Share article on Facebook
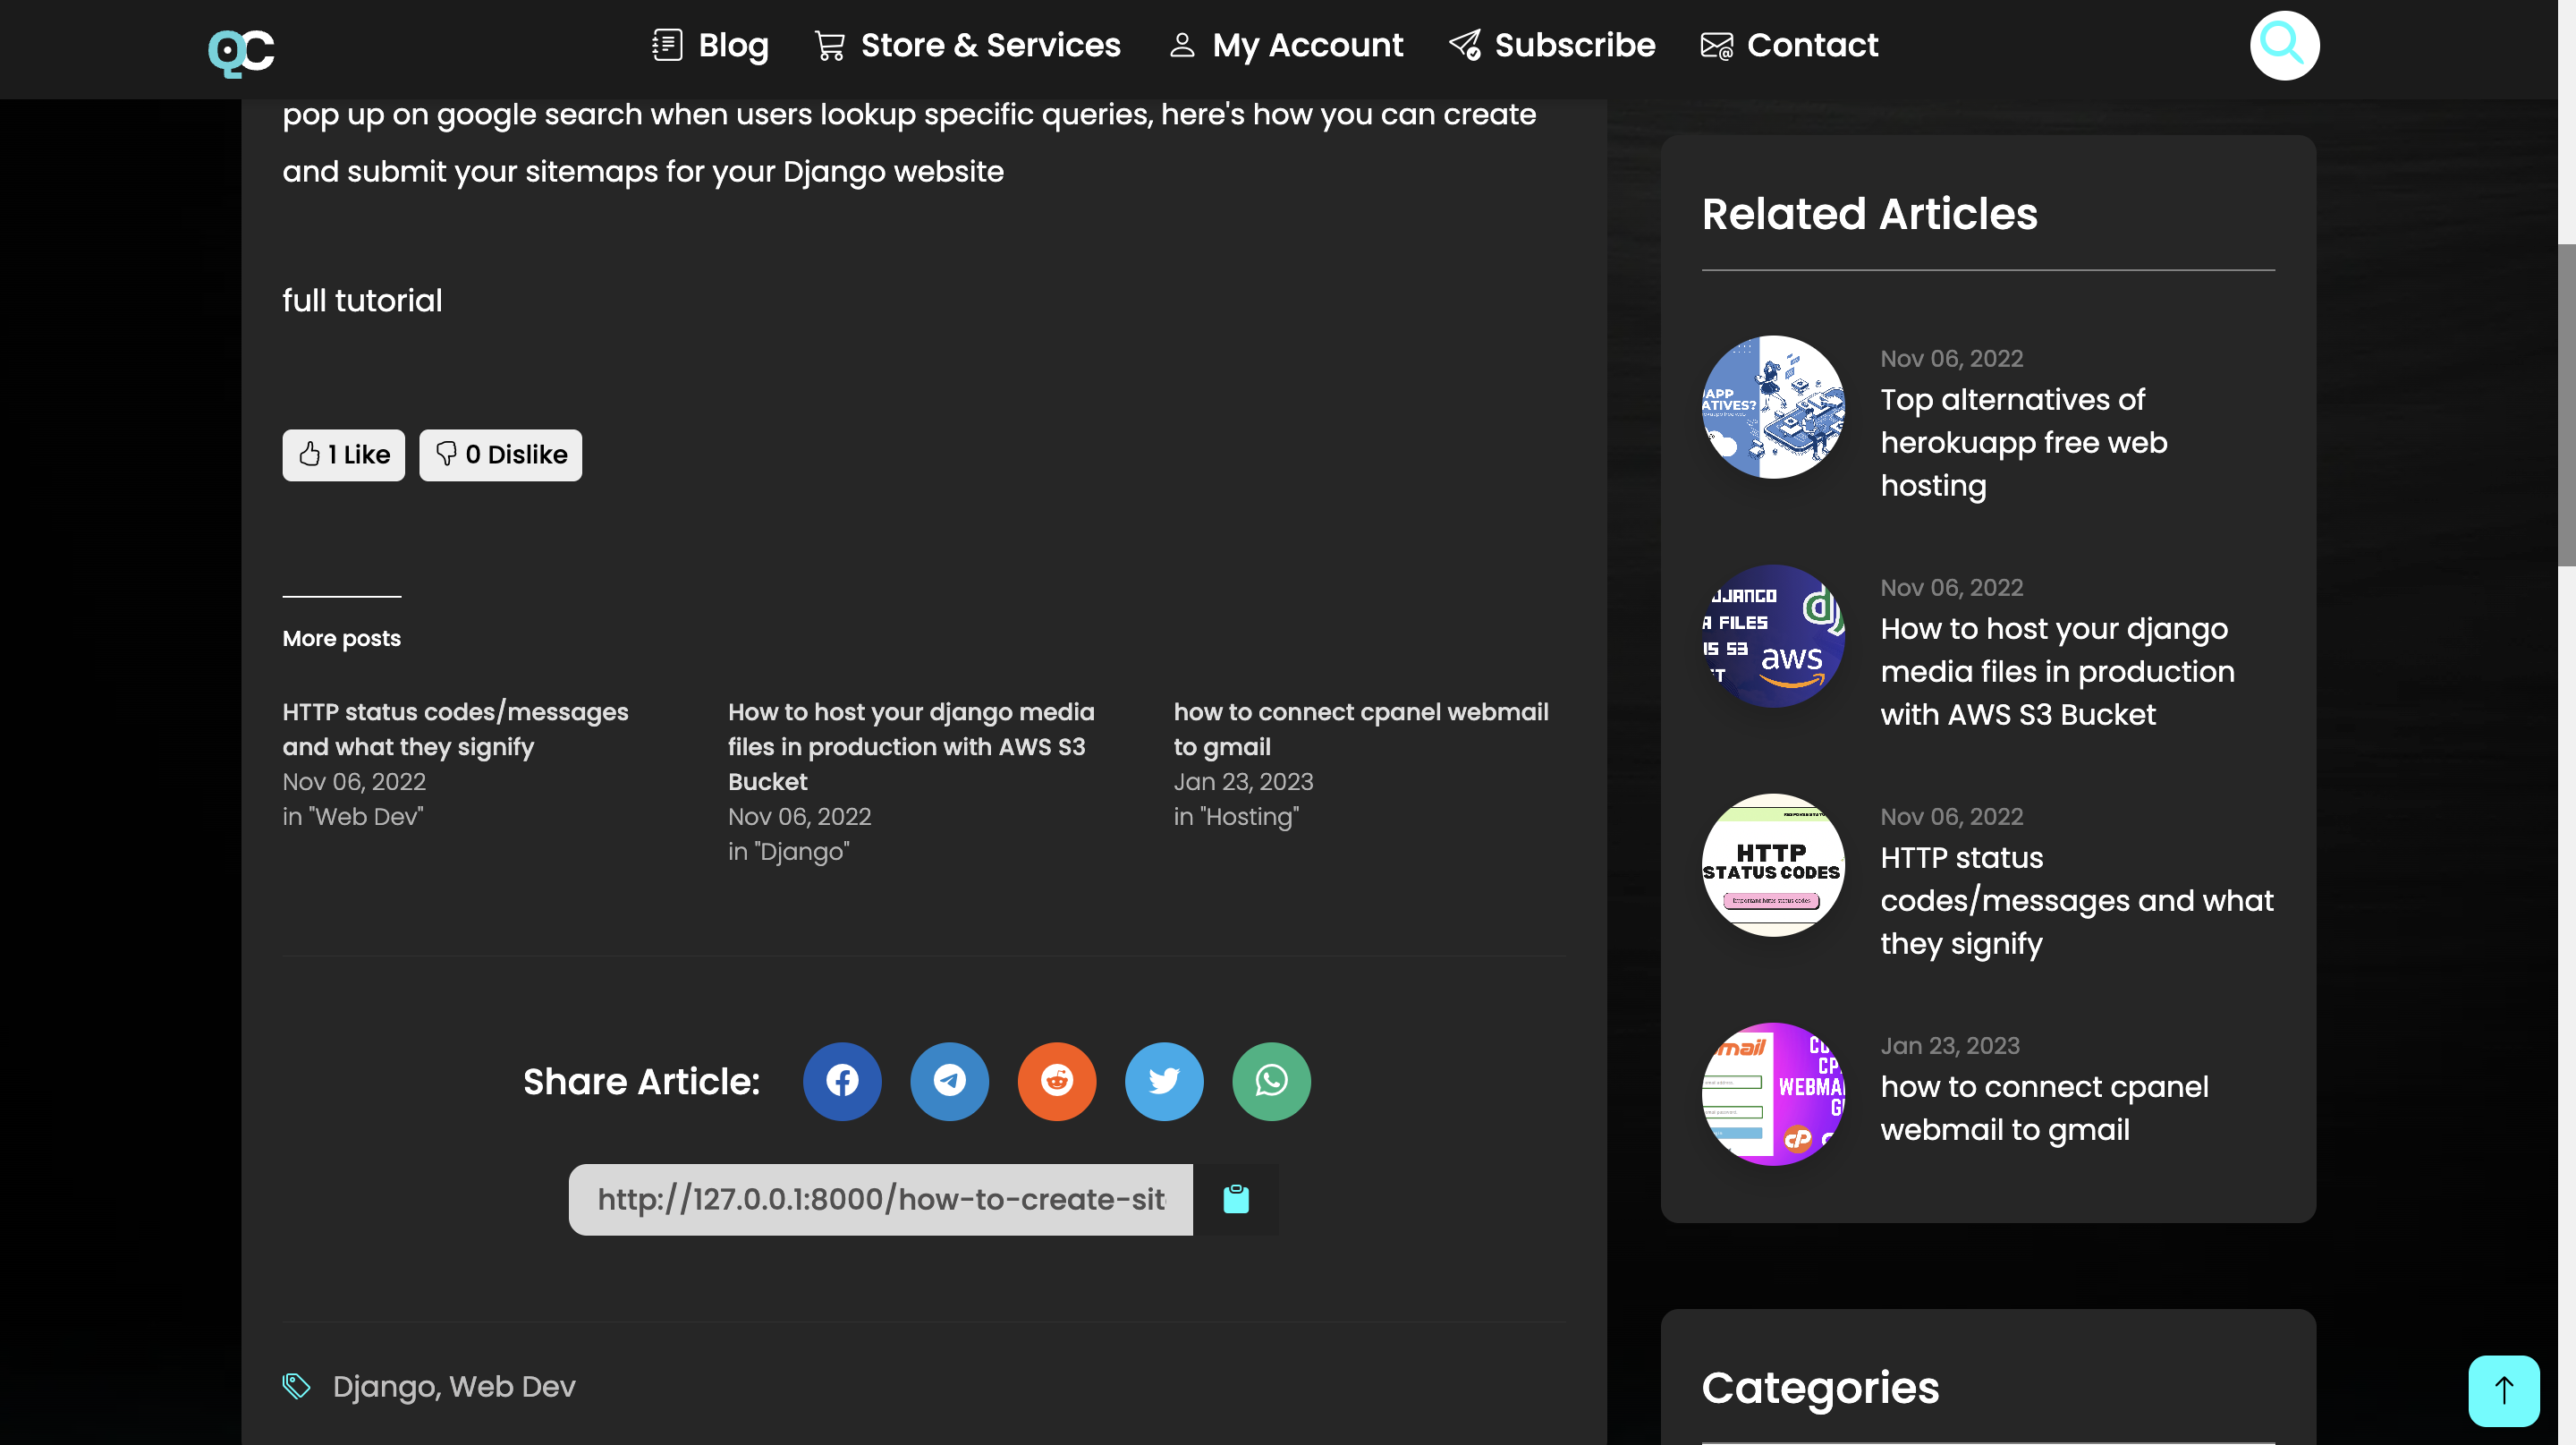 (x=841, y=1081)
